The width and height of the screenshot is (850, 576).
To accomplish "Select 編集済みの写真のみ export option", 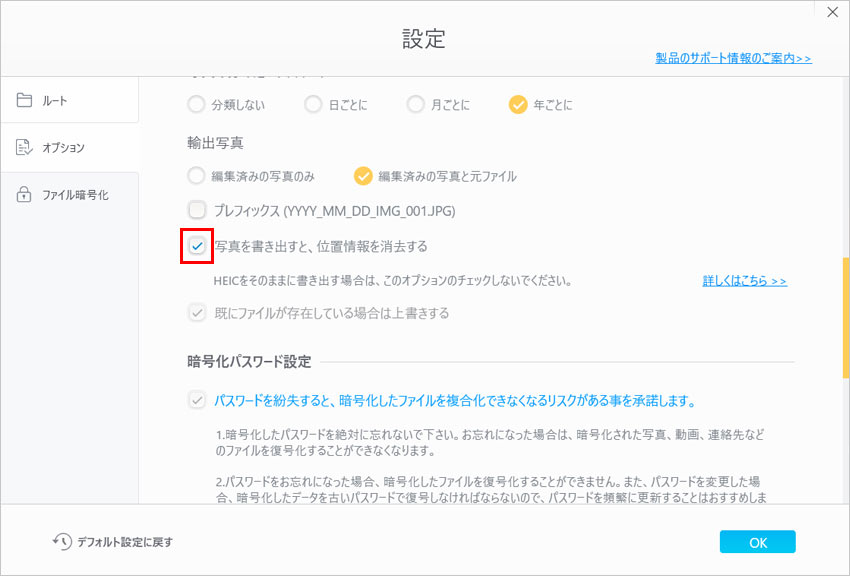I will coord(195,176).
